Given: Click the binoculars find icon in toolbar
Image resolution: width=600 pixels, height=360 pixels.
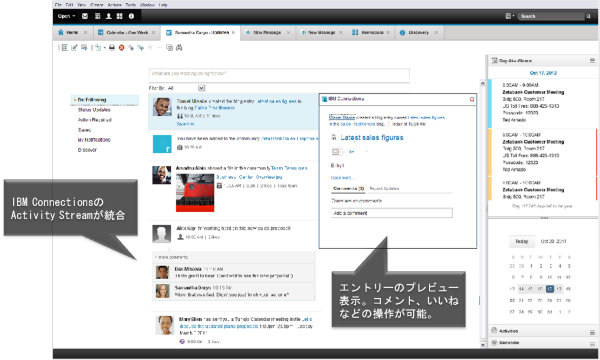Looking at the screenshot, I should (x=179, y=48).
